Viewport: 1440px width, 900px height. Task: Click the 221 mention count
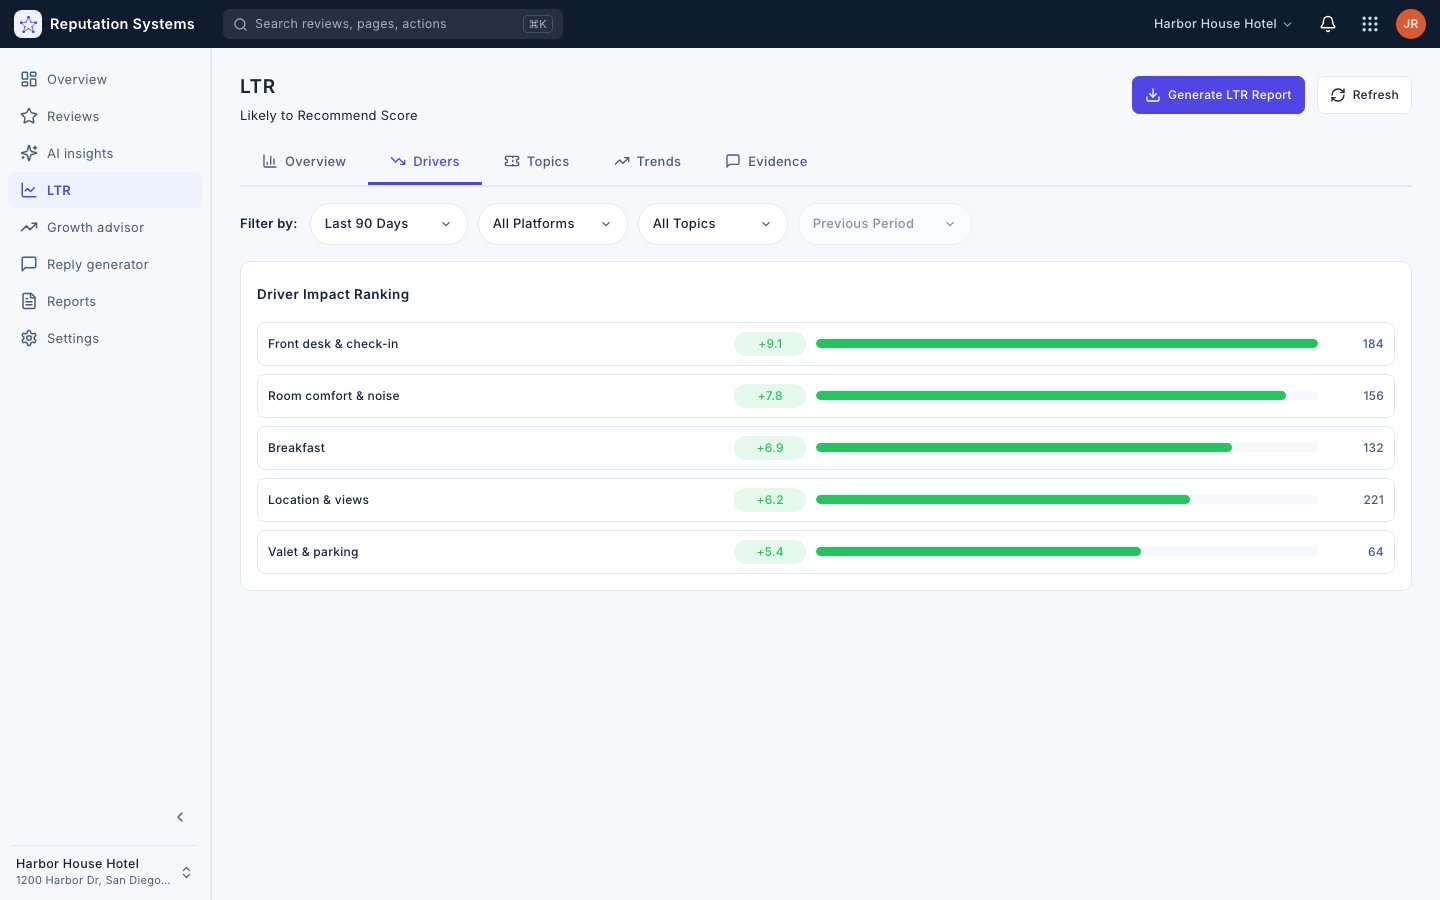(1374, 500)
